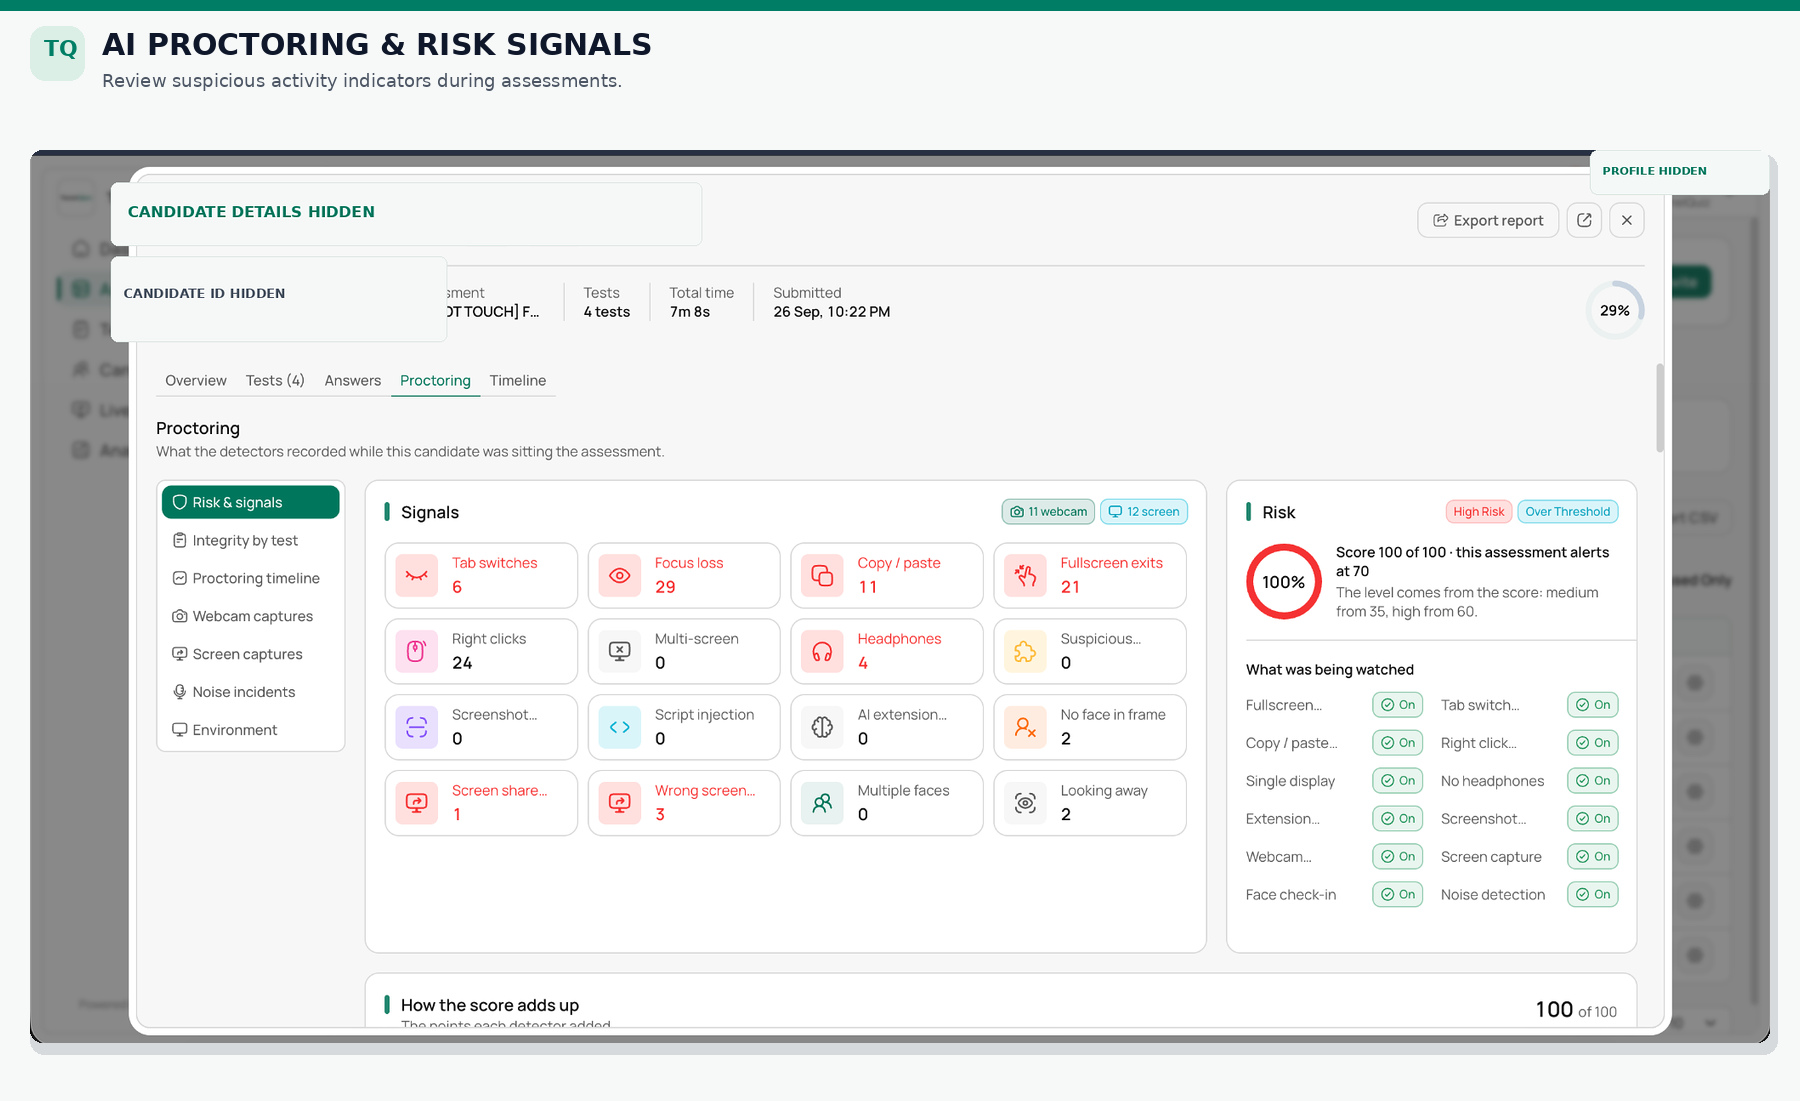Click the Multiple faces icon
Screen dimensions: 1800x1101
click(822, 803)
